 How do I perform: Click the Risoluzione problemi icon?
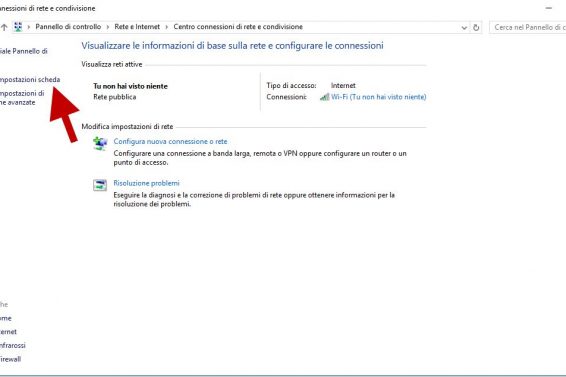pyautogui.click(x=100, y=185)
